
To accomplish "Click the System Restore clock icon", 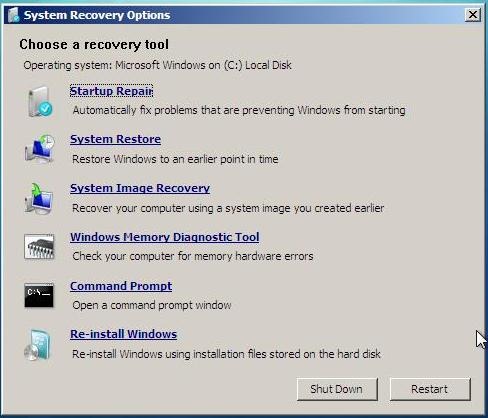I will tap(40, 149).
